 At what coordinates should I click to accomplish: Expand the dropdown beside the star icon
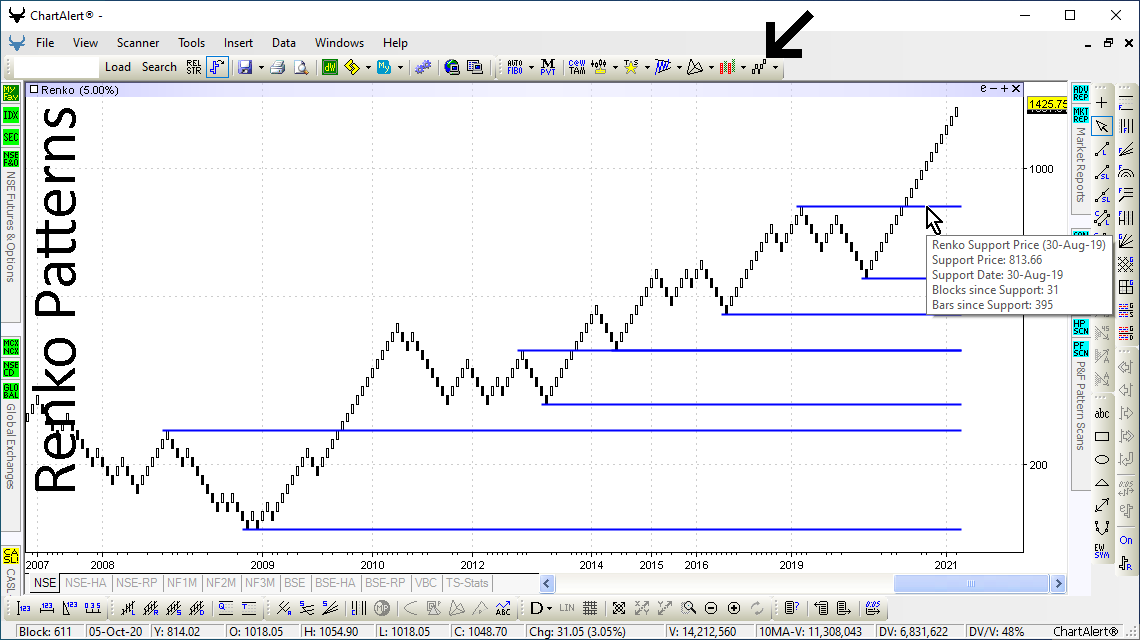coord(647,68)
